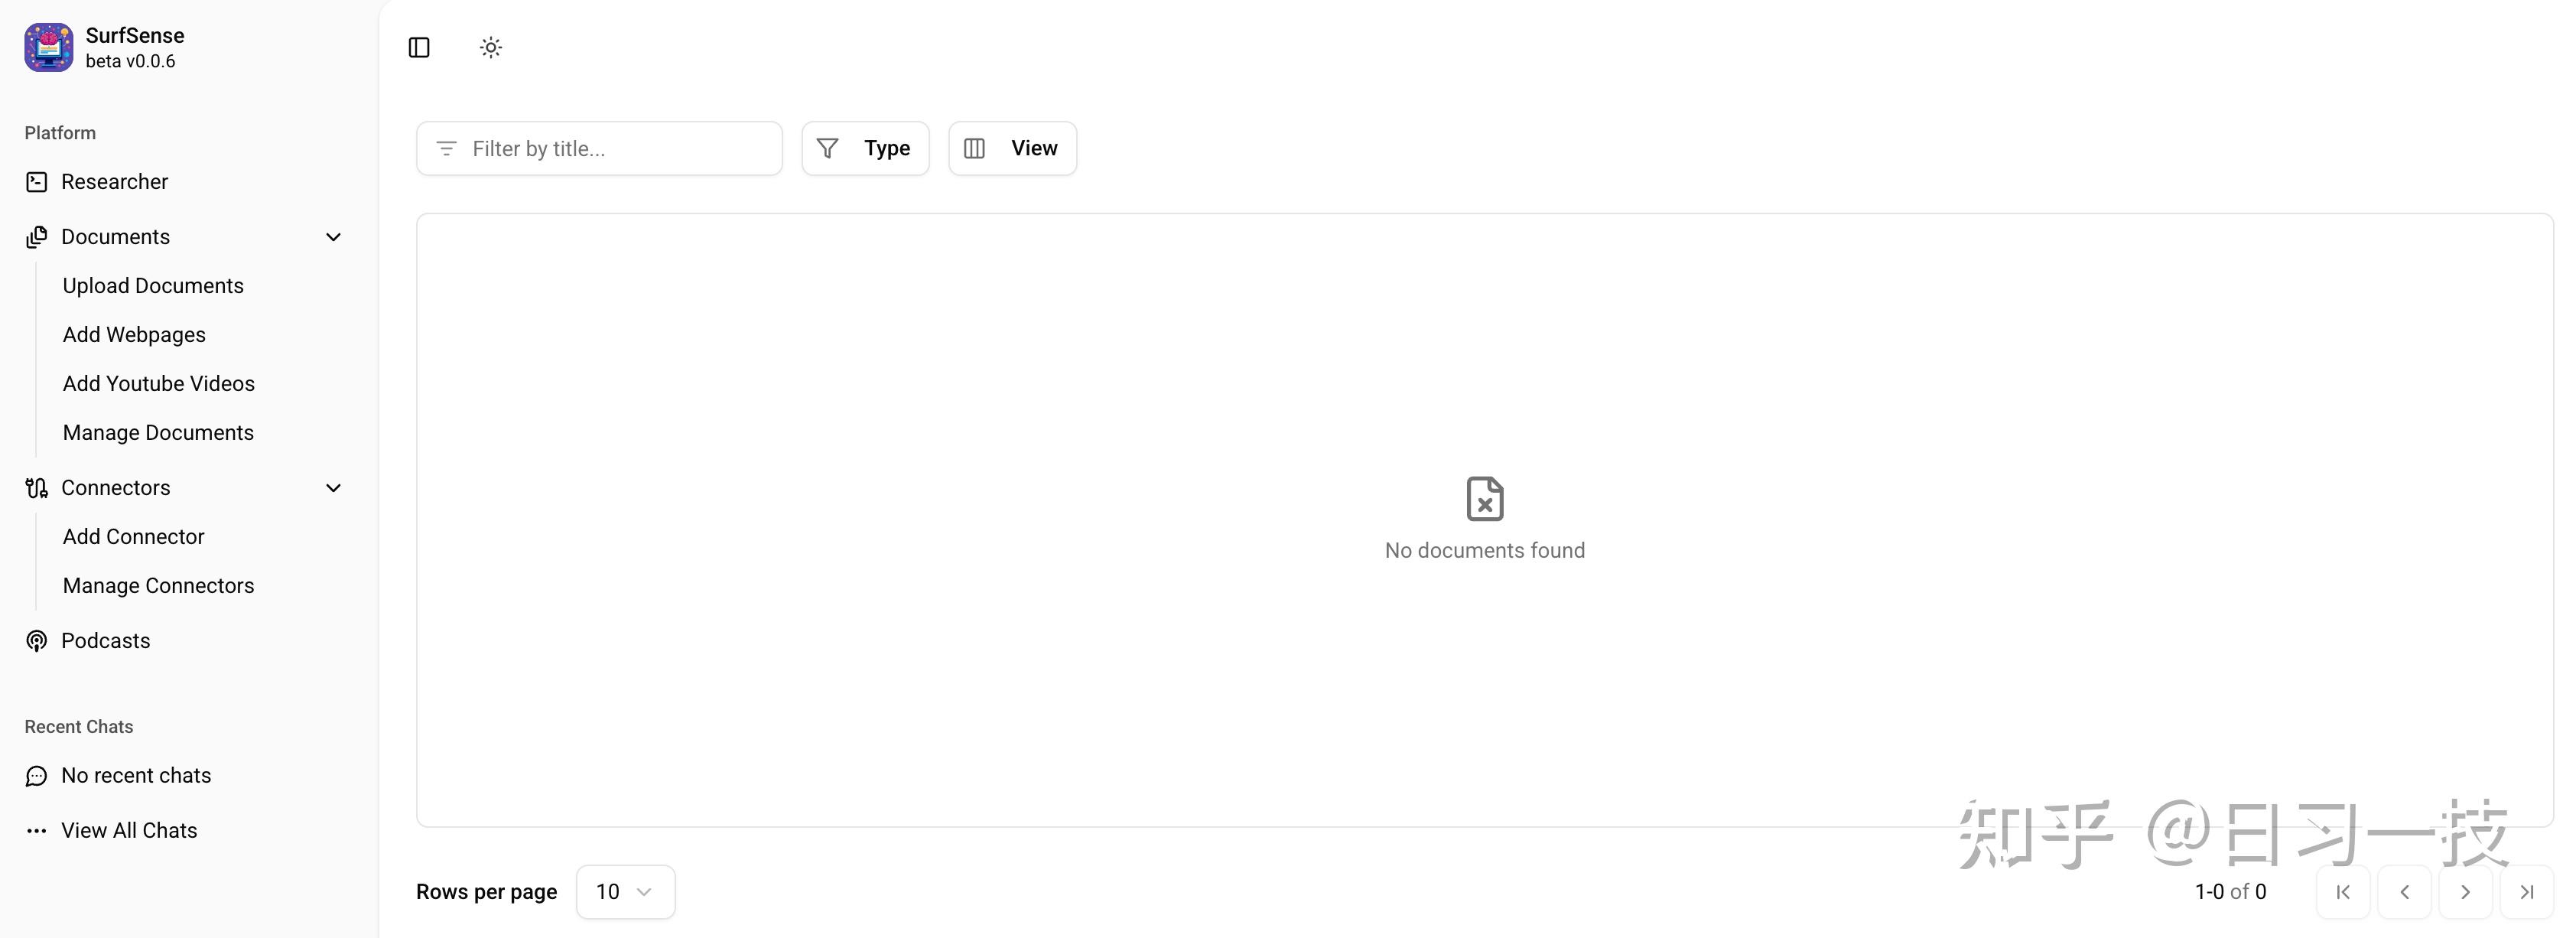2576x938 pixels.
Task: Open the Researcher page
Action: click(x=114, y=182)
